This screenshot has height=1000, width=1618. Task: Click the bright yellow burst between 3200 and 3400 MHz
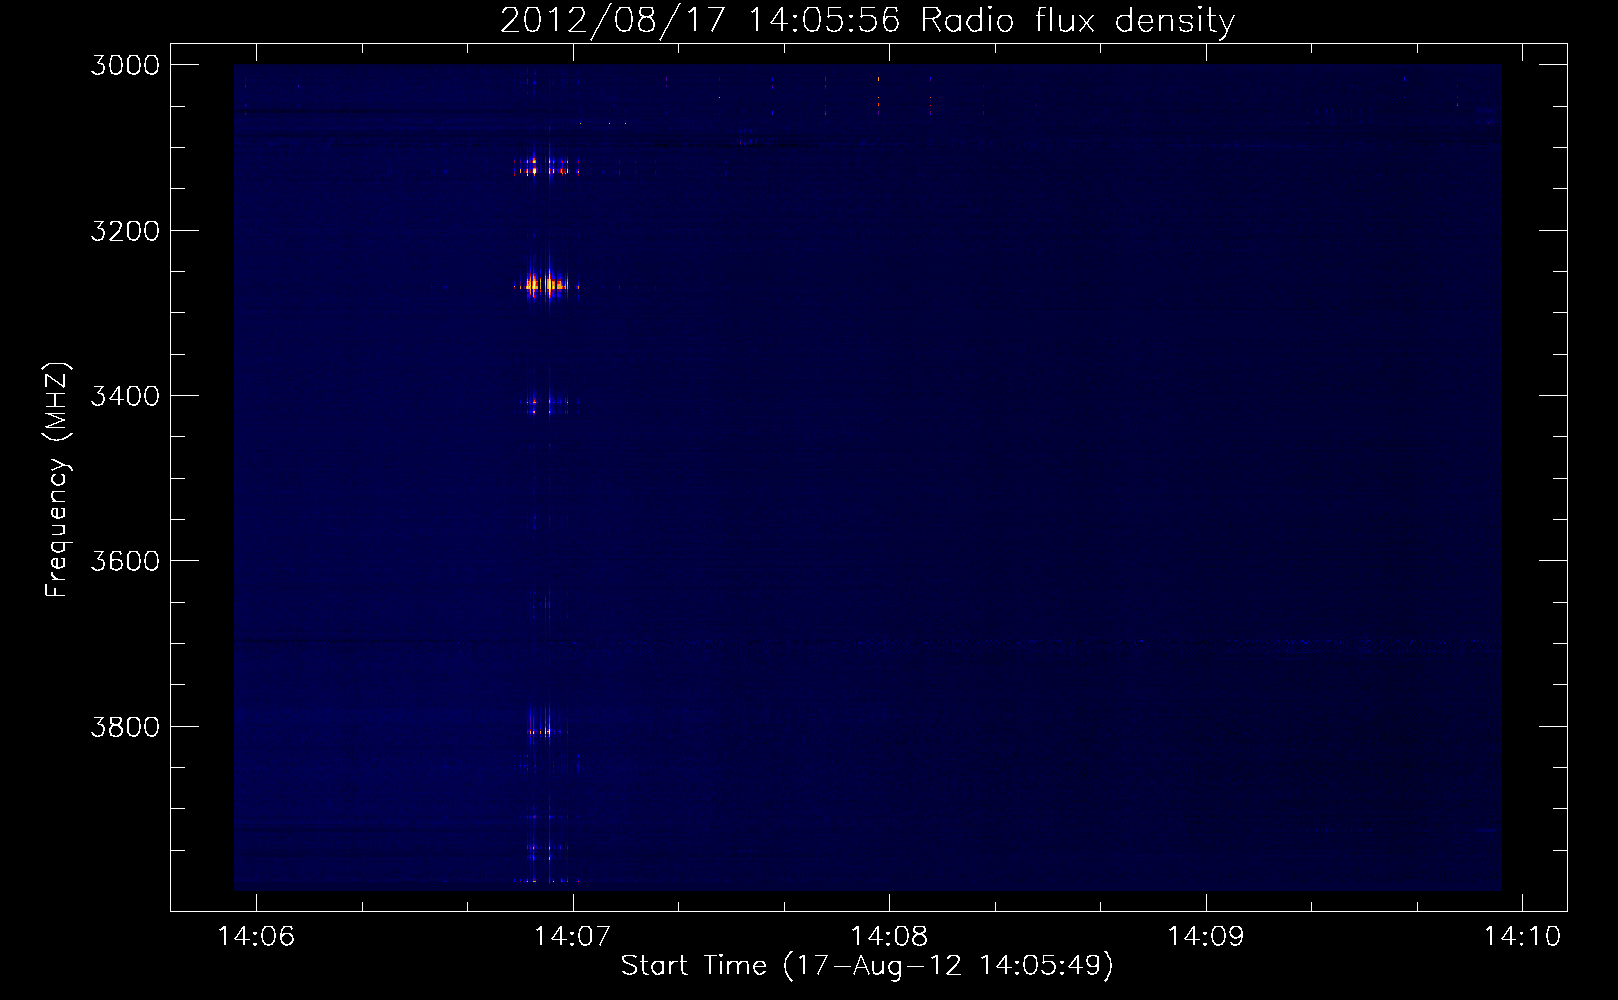click(x=545, y=286)
